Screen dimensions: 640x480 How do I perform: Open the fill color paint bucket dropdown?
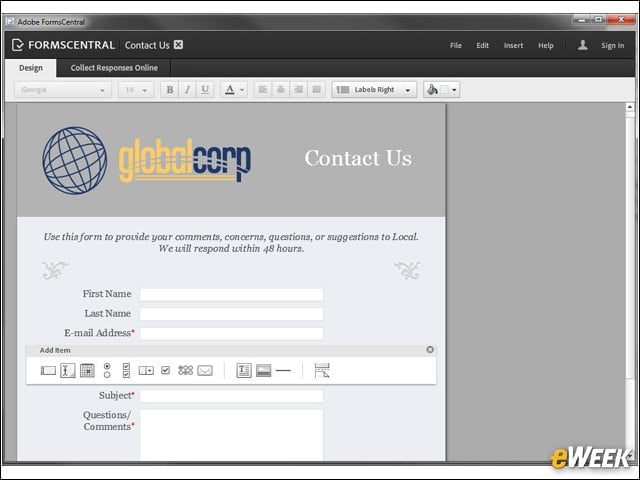tap(442, 90)
